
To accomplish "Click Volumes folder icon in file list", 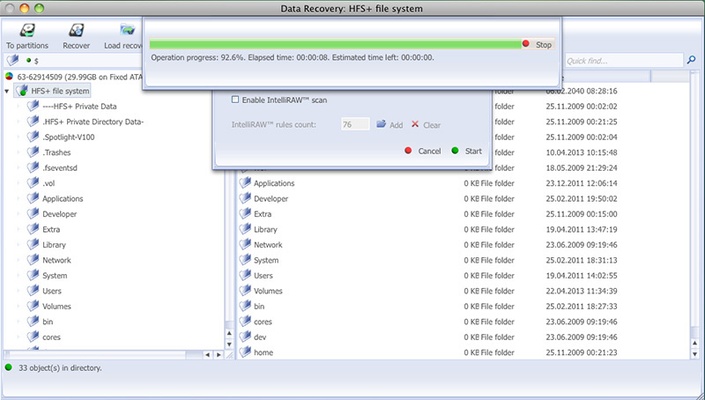I will [x=245, y=290].
